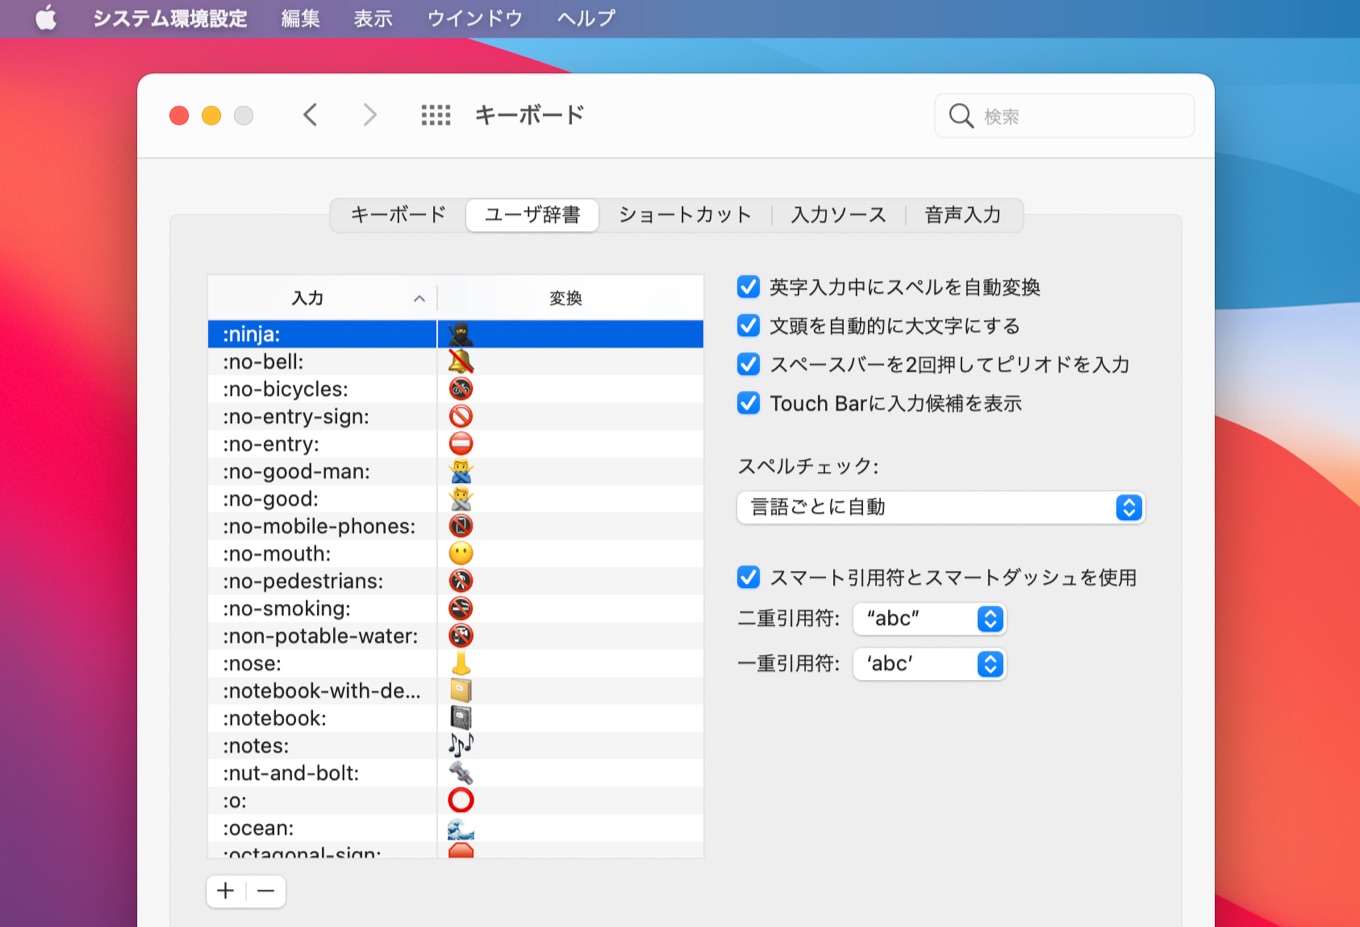Click the no-mouth face emoji
The width and height of the screenshot is (1360, 927).
tap(461, 554)
